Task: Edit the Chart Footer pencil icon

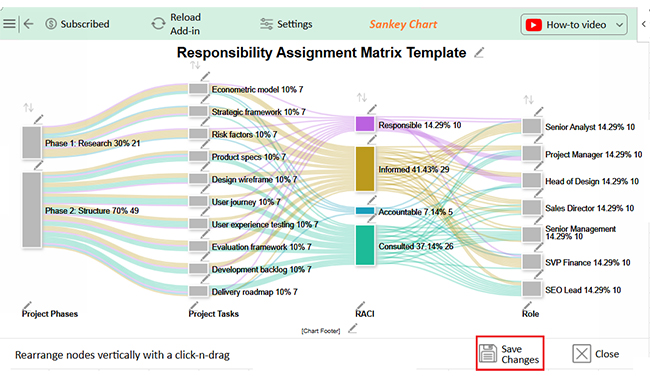Action: (352, 329)
